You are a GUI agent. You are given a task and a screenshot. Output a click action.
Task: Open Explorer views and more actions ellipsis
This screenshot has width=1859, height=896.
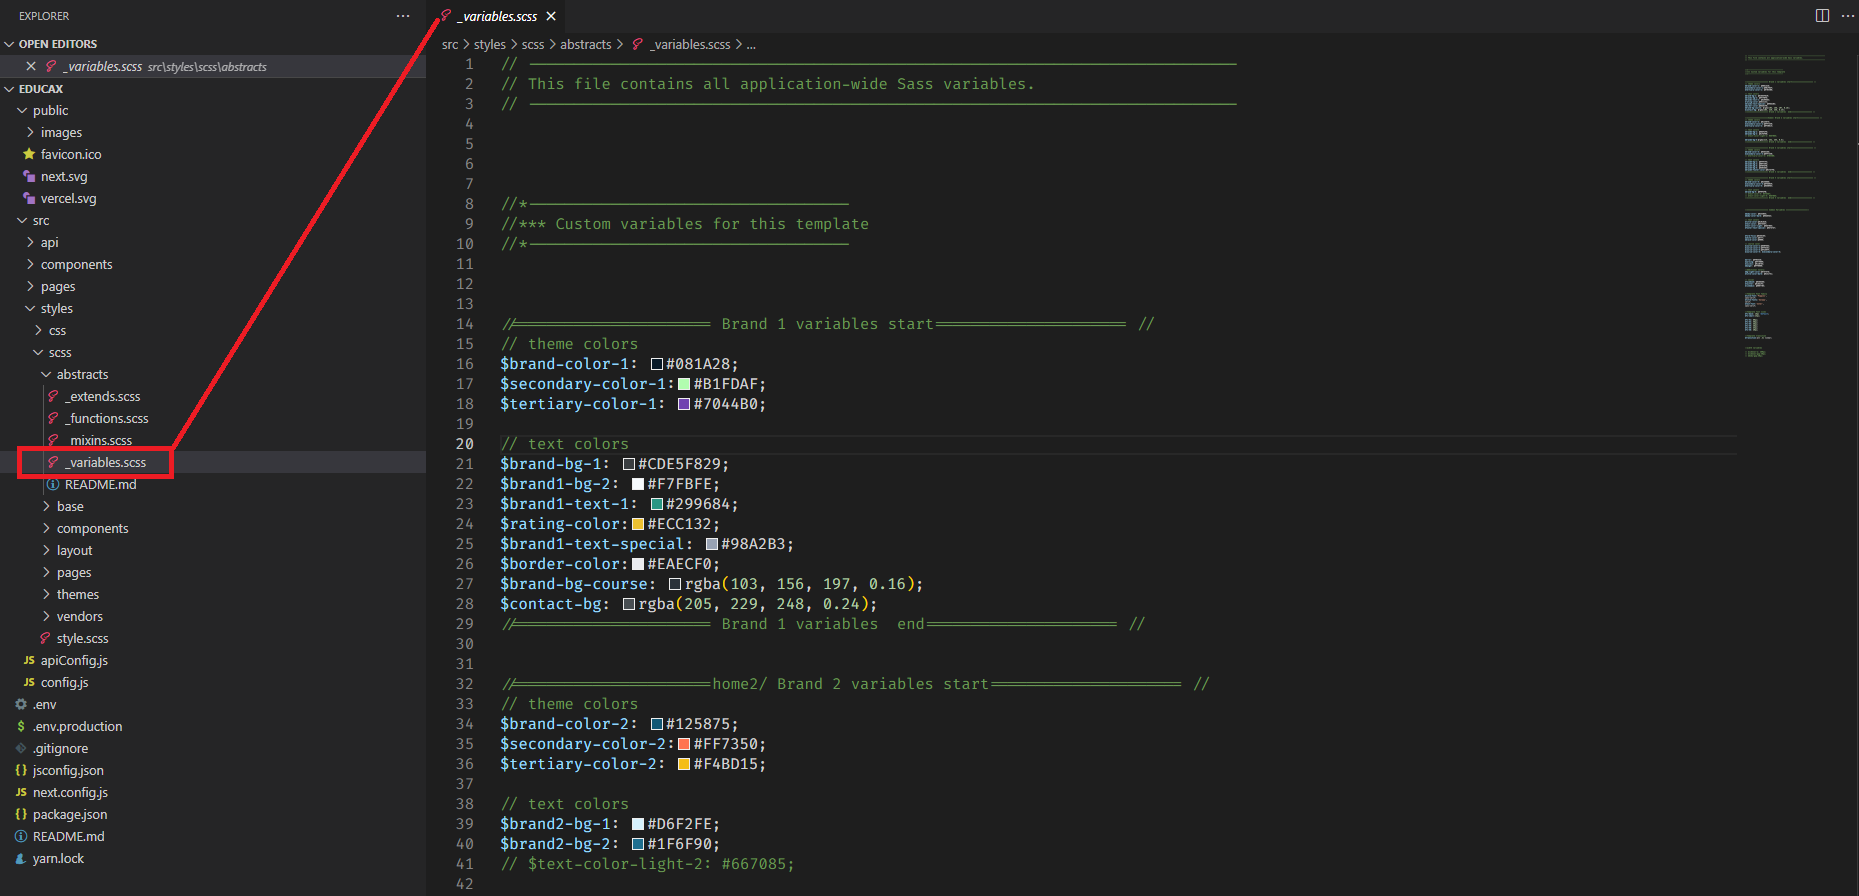[403, 16]
